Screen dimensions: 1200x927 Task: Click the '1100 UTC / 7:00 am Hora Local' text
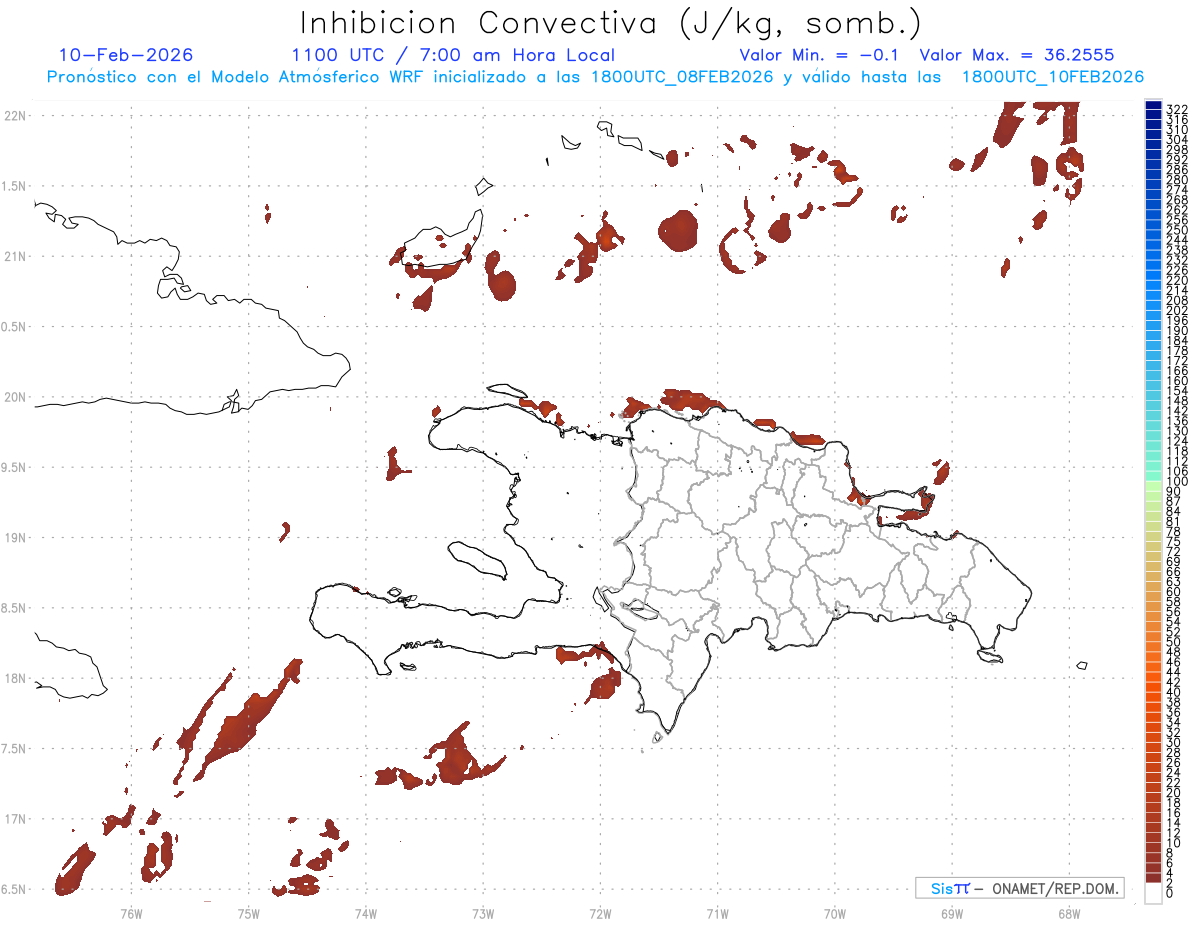coord(453,55)
